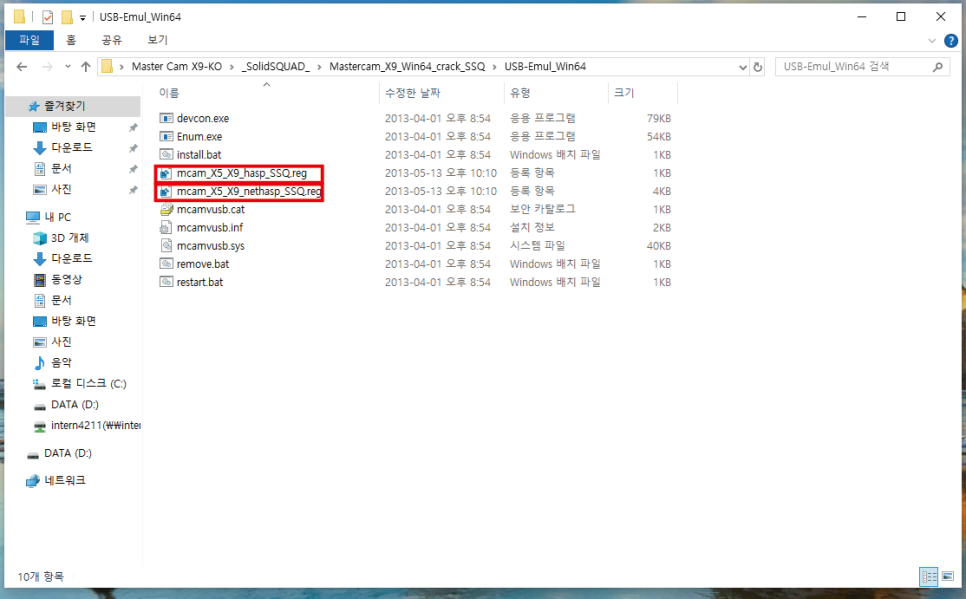Image resolution: width=966 pixels, height=599 pixels.
Task: Select the restart.bat file name
Action: click(200, 282)
